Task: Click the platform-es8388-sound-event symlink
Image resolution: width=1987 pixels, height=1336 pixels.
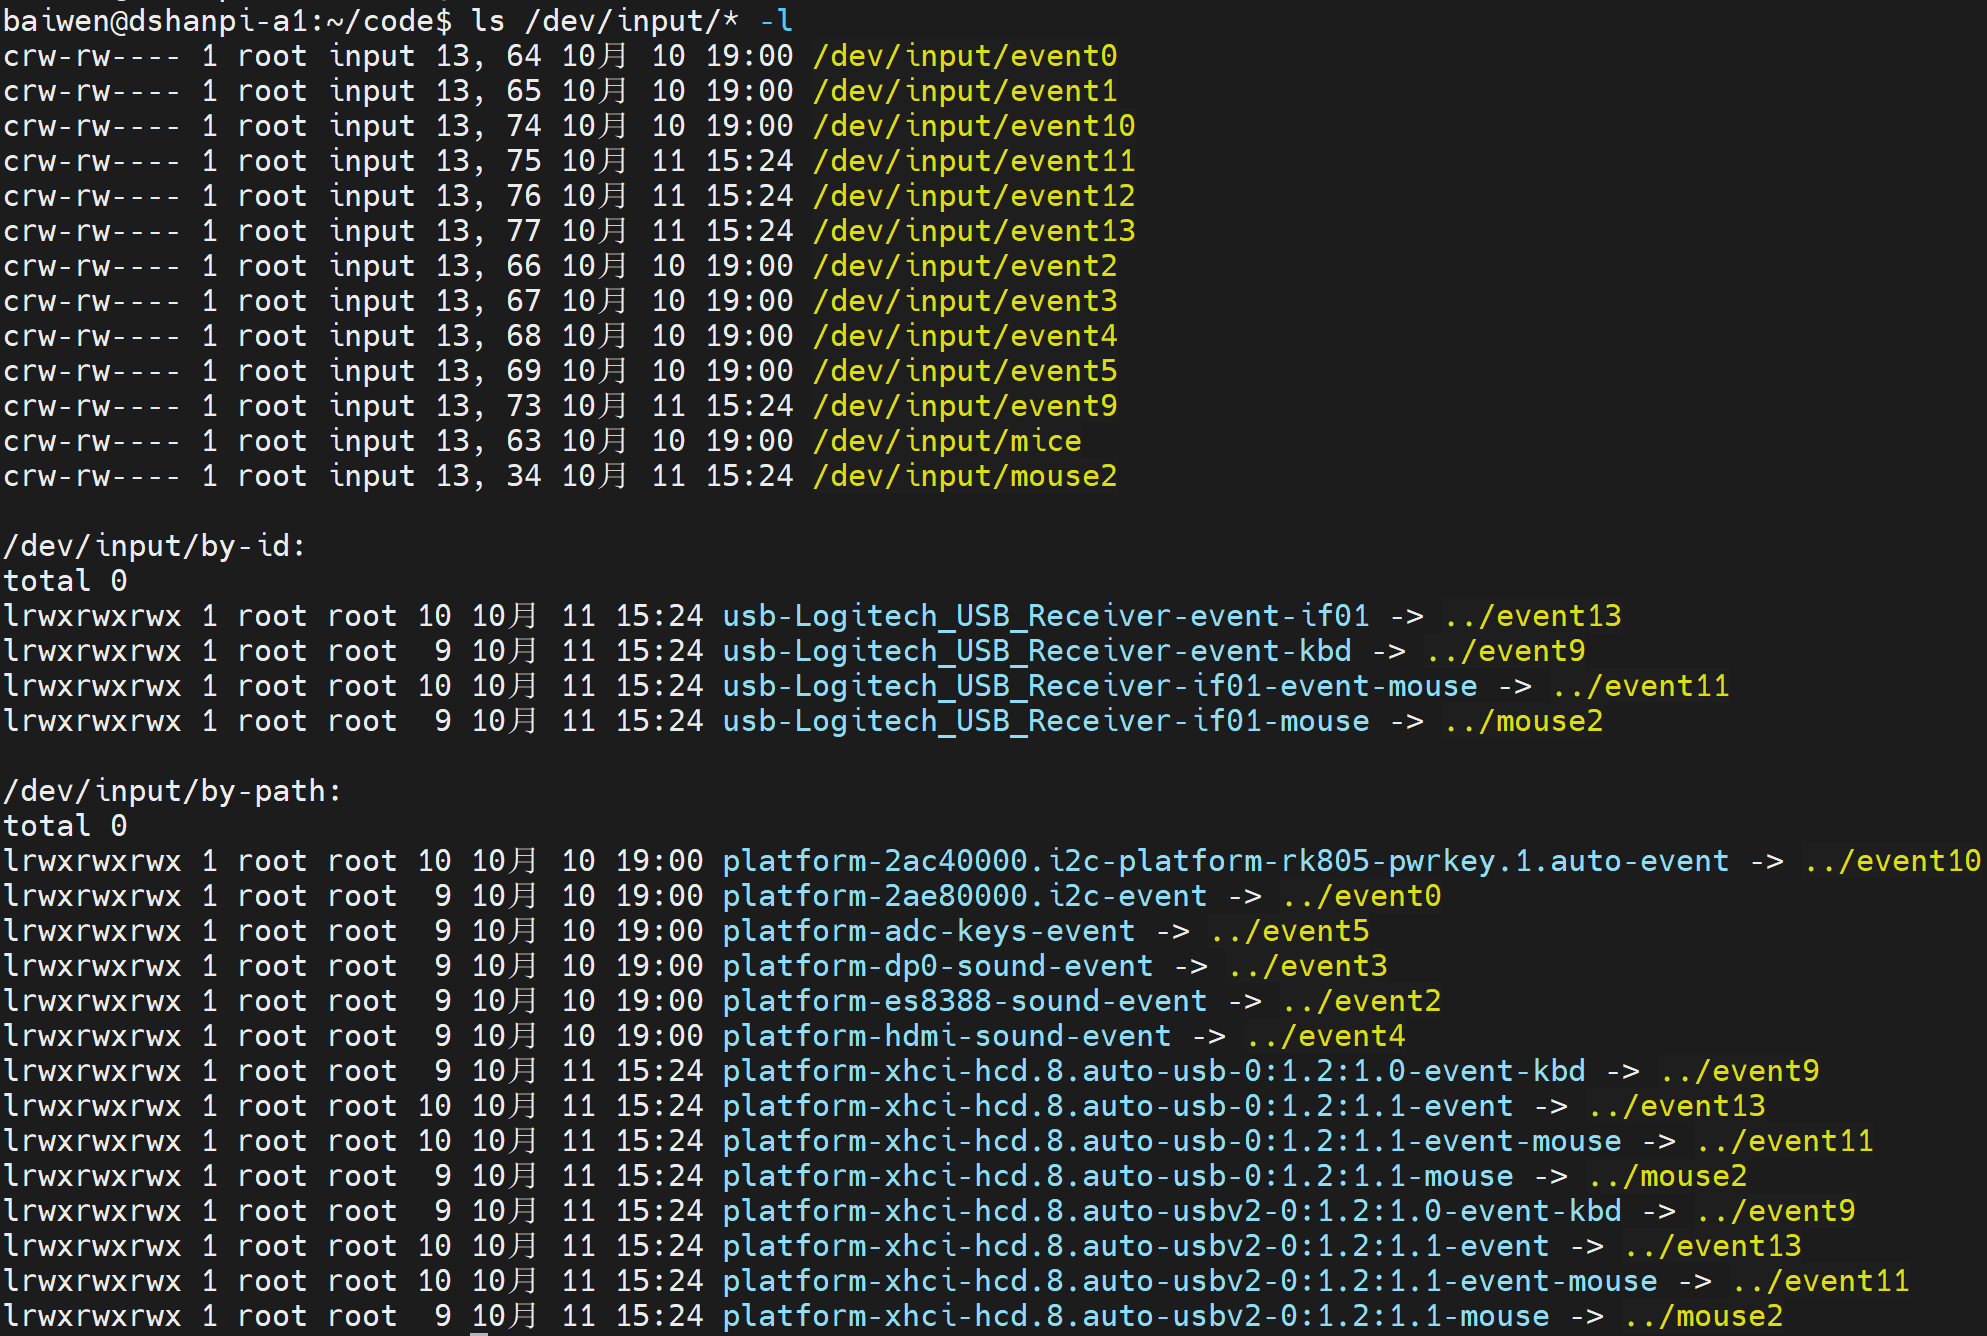Action: click(964, 1001)
